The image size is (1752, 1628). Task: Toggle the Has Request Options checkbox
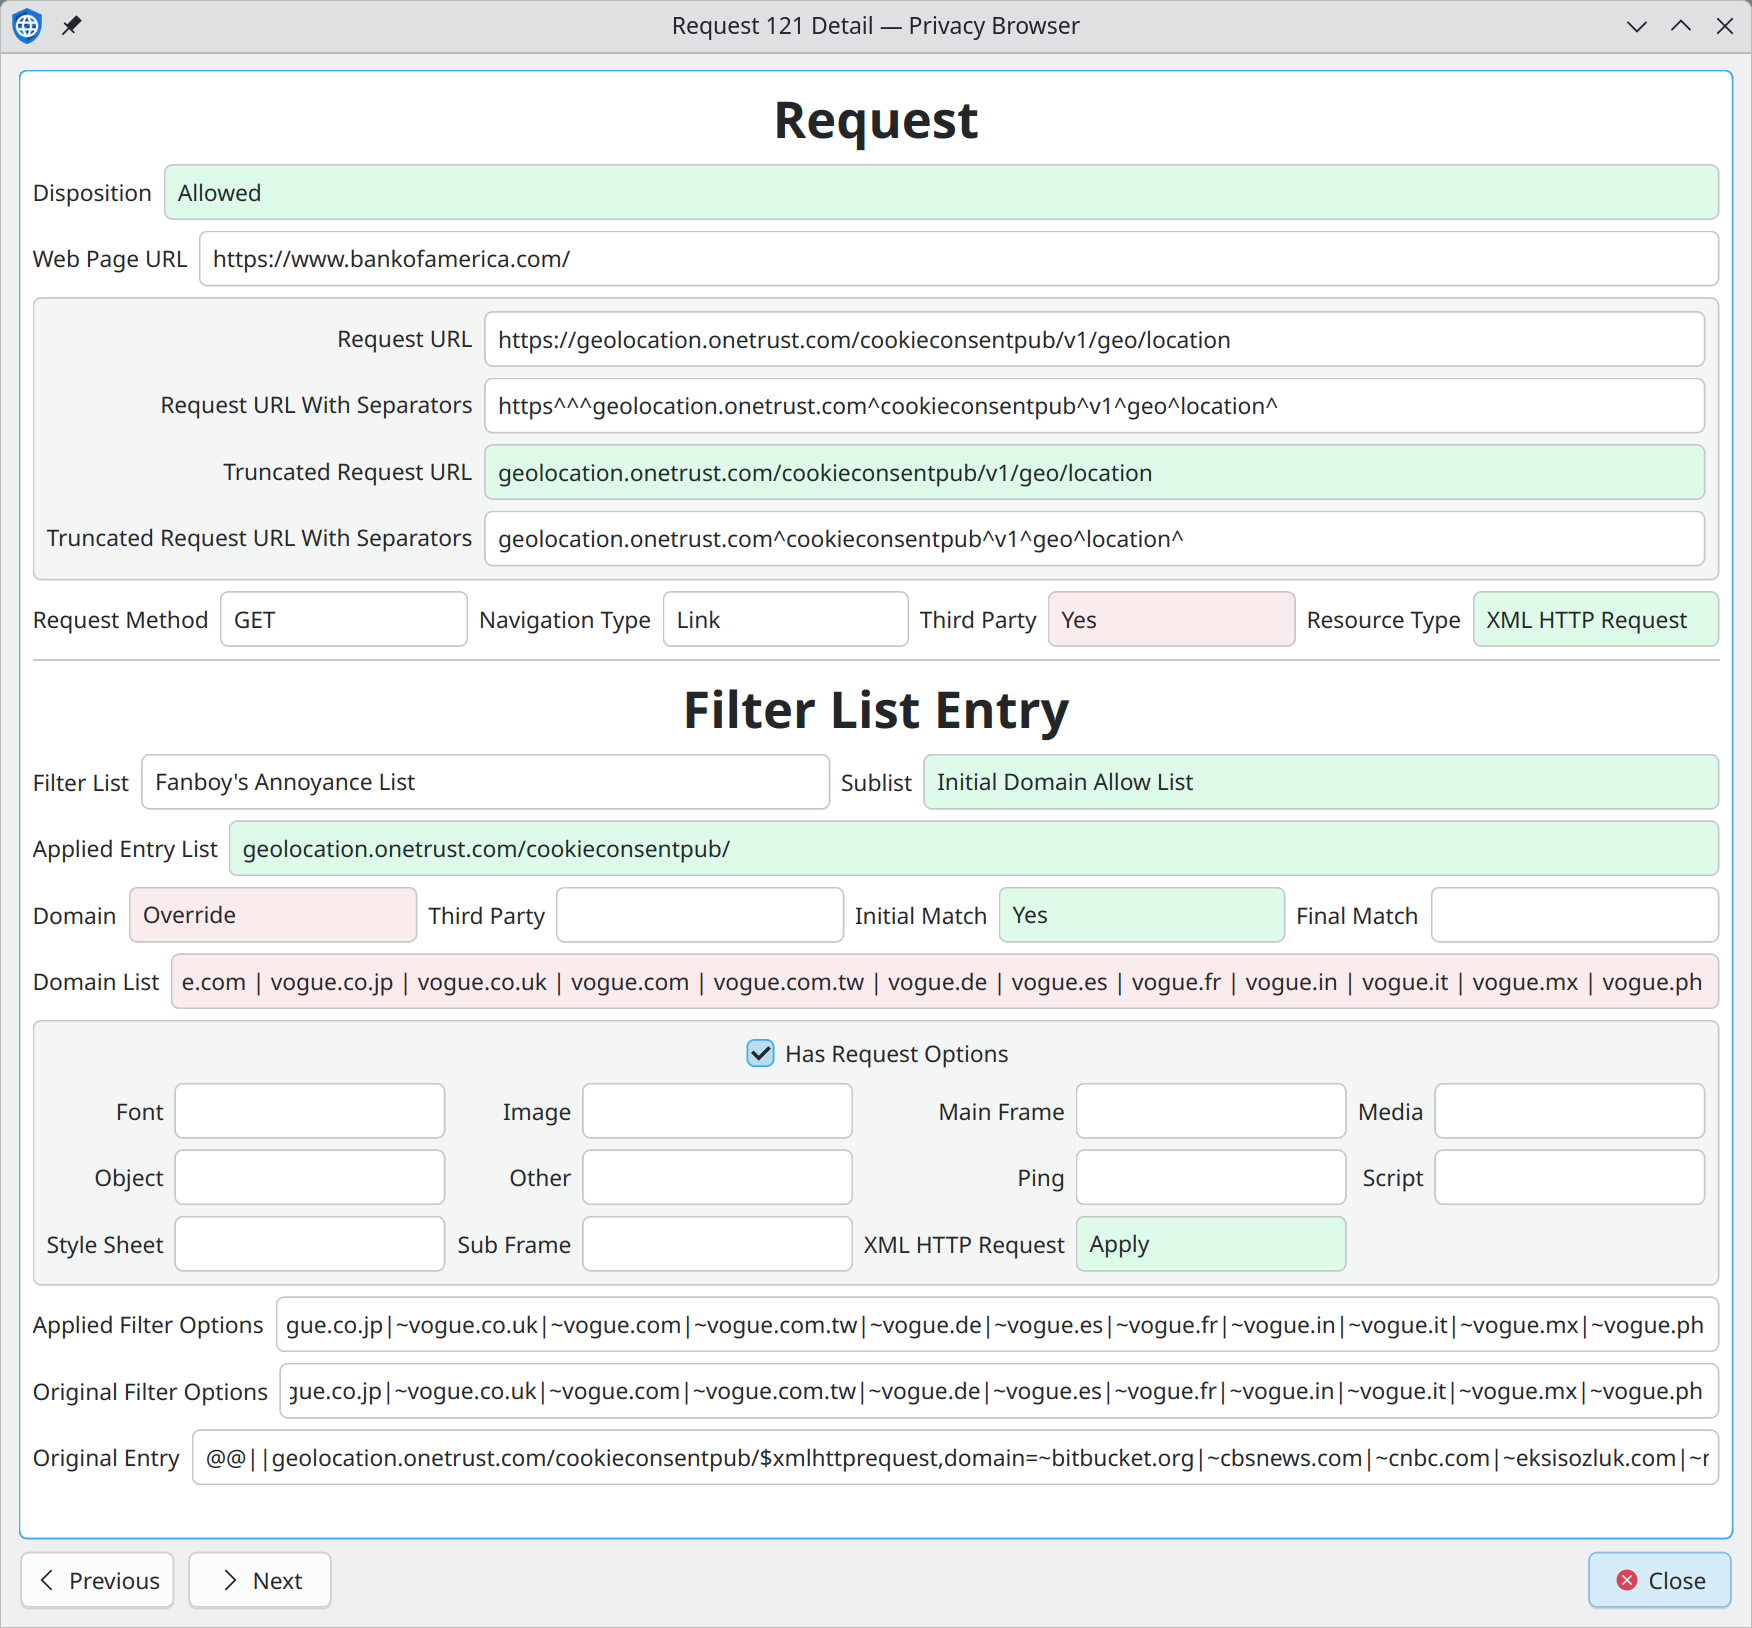click(760, 1054)
